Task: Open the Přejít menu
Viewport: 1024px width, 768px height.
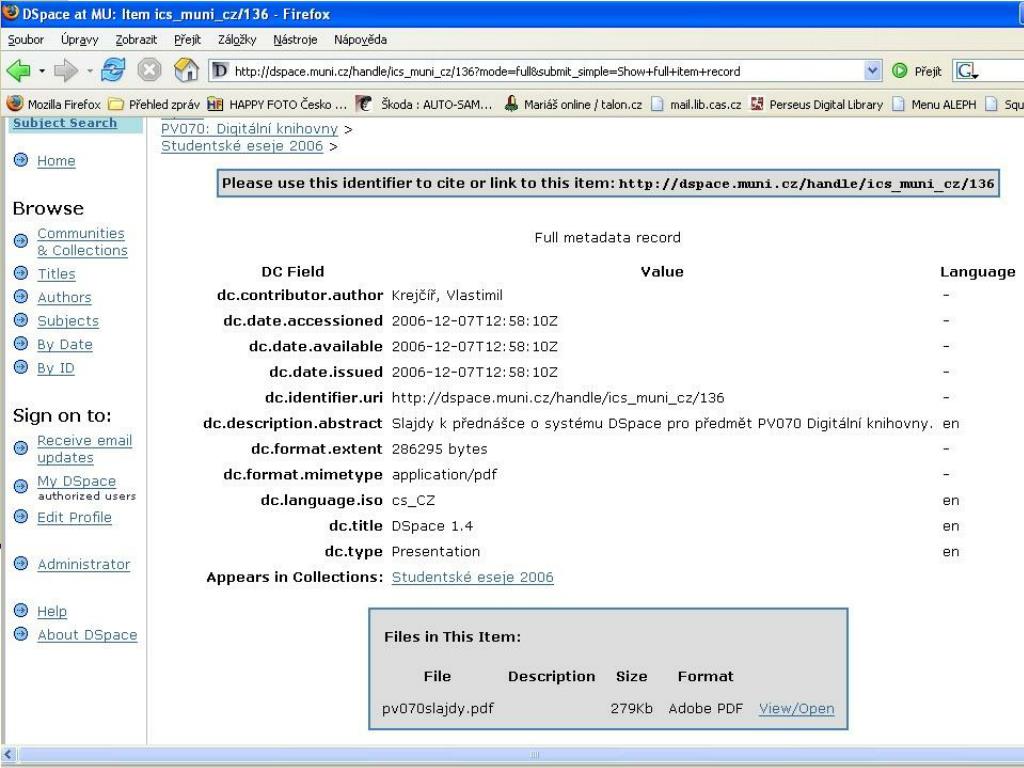Action: pyautogui.click(x=187, y=39)
